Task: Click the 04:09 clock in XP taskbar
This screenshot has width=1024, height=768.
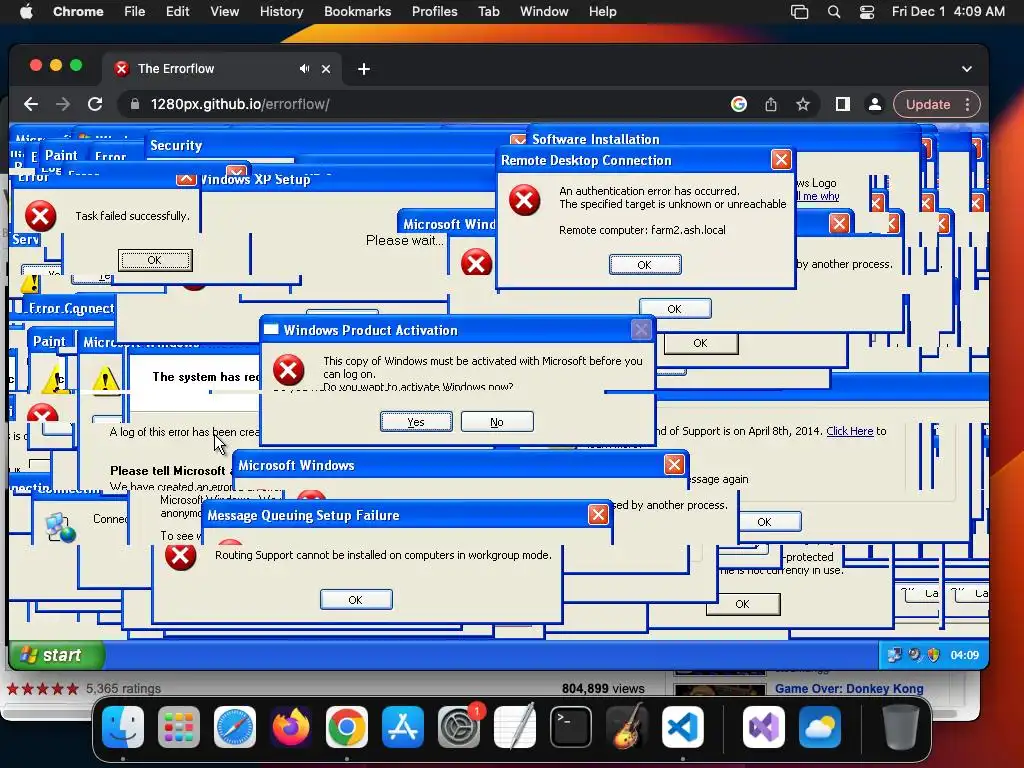Action: click(x=964, y=655)
